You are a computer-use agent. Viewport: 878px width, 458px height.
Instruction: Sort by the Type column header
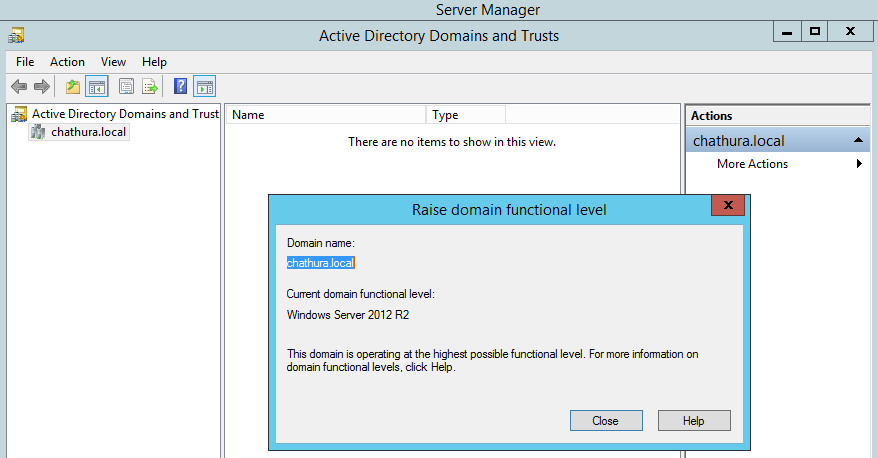coord(466,115)
